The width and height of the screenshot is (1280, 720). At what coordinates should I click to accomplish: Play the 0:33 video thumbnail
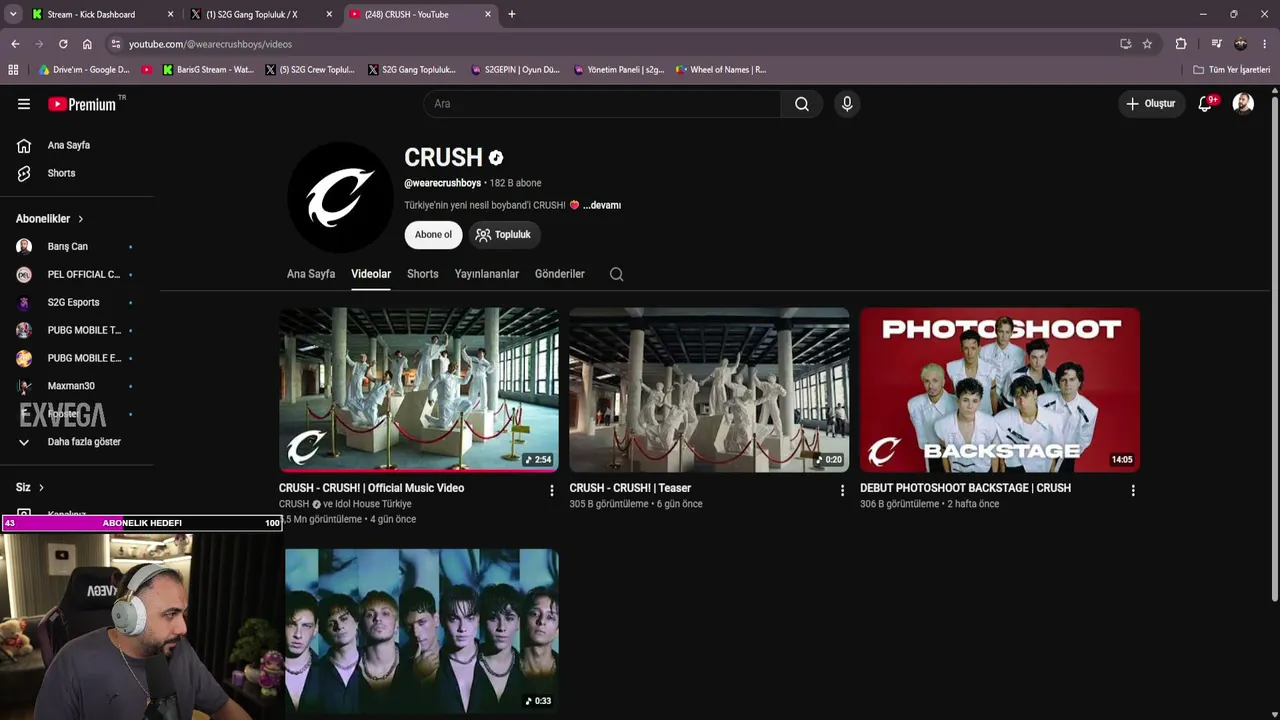(x=421, y=631)
